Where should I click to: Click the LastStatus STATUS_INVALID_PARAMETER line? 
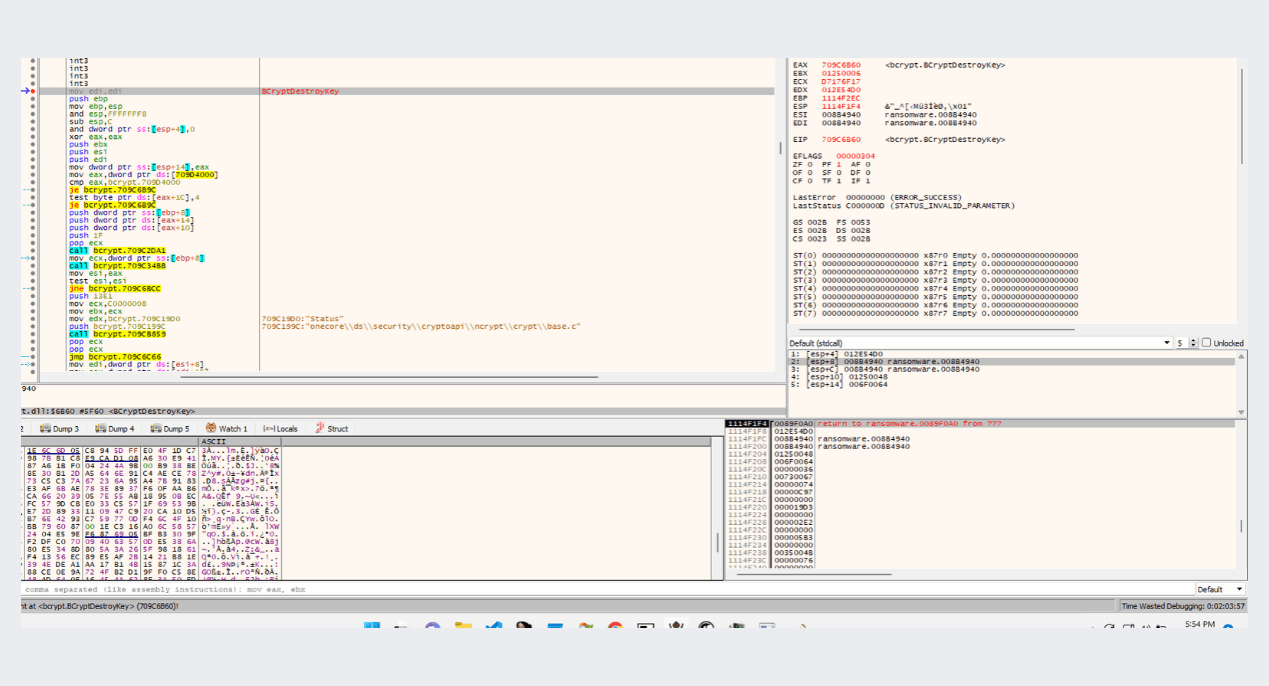click(x=903, y=205)
